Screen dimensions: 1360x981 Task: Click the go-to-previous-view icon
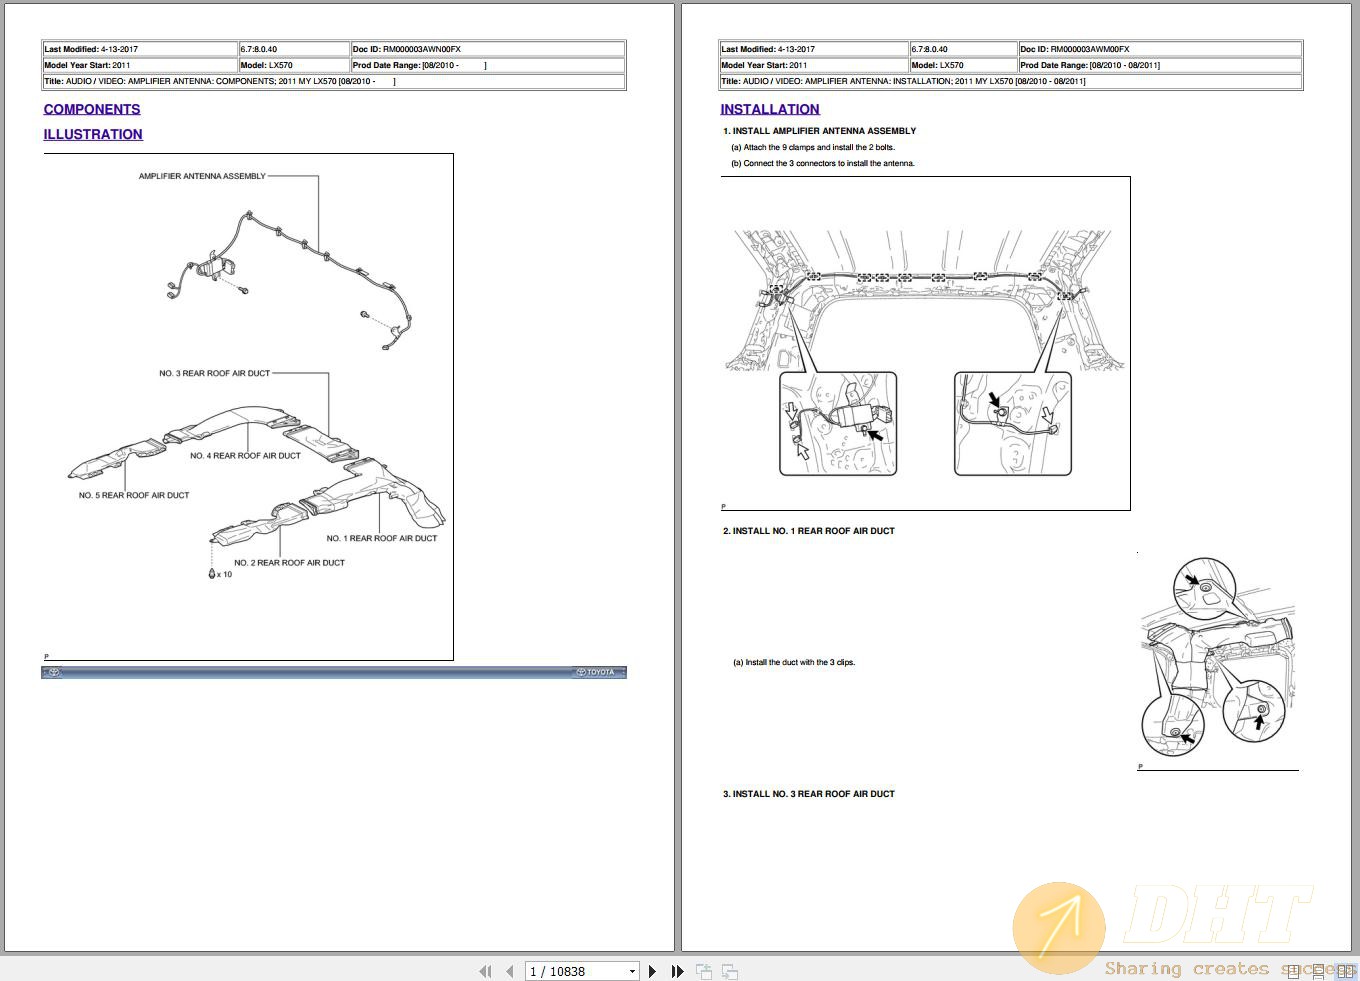point(704,971)
